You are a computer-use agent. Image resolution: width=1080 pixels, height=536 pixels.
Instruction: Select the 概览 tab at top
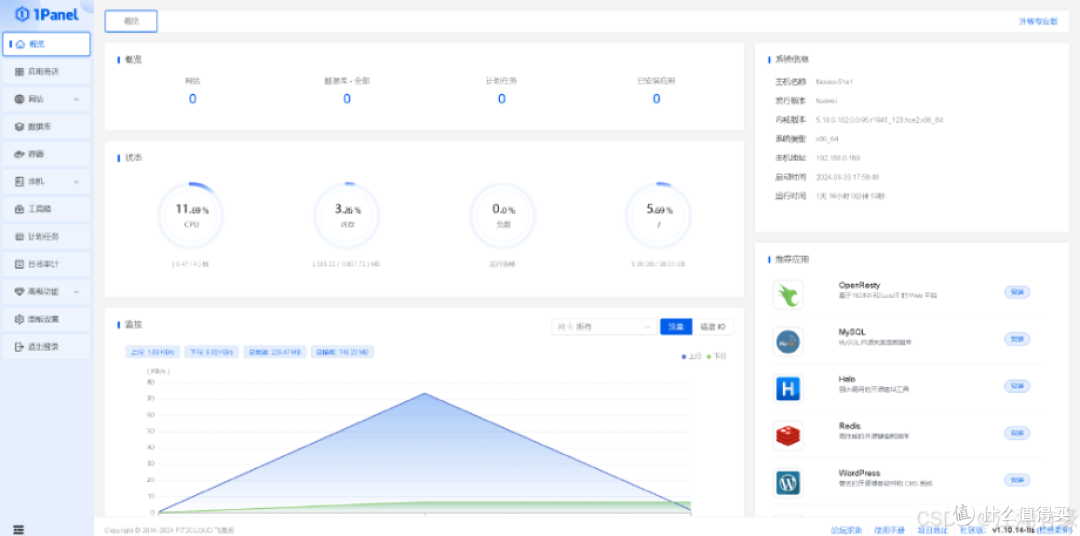coord(131,21)
